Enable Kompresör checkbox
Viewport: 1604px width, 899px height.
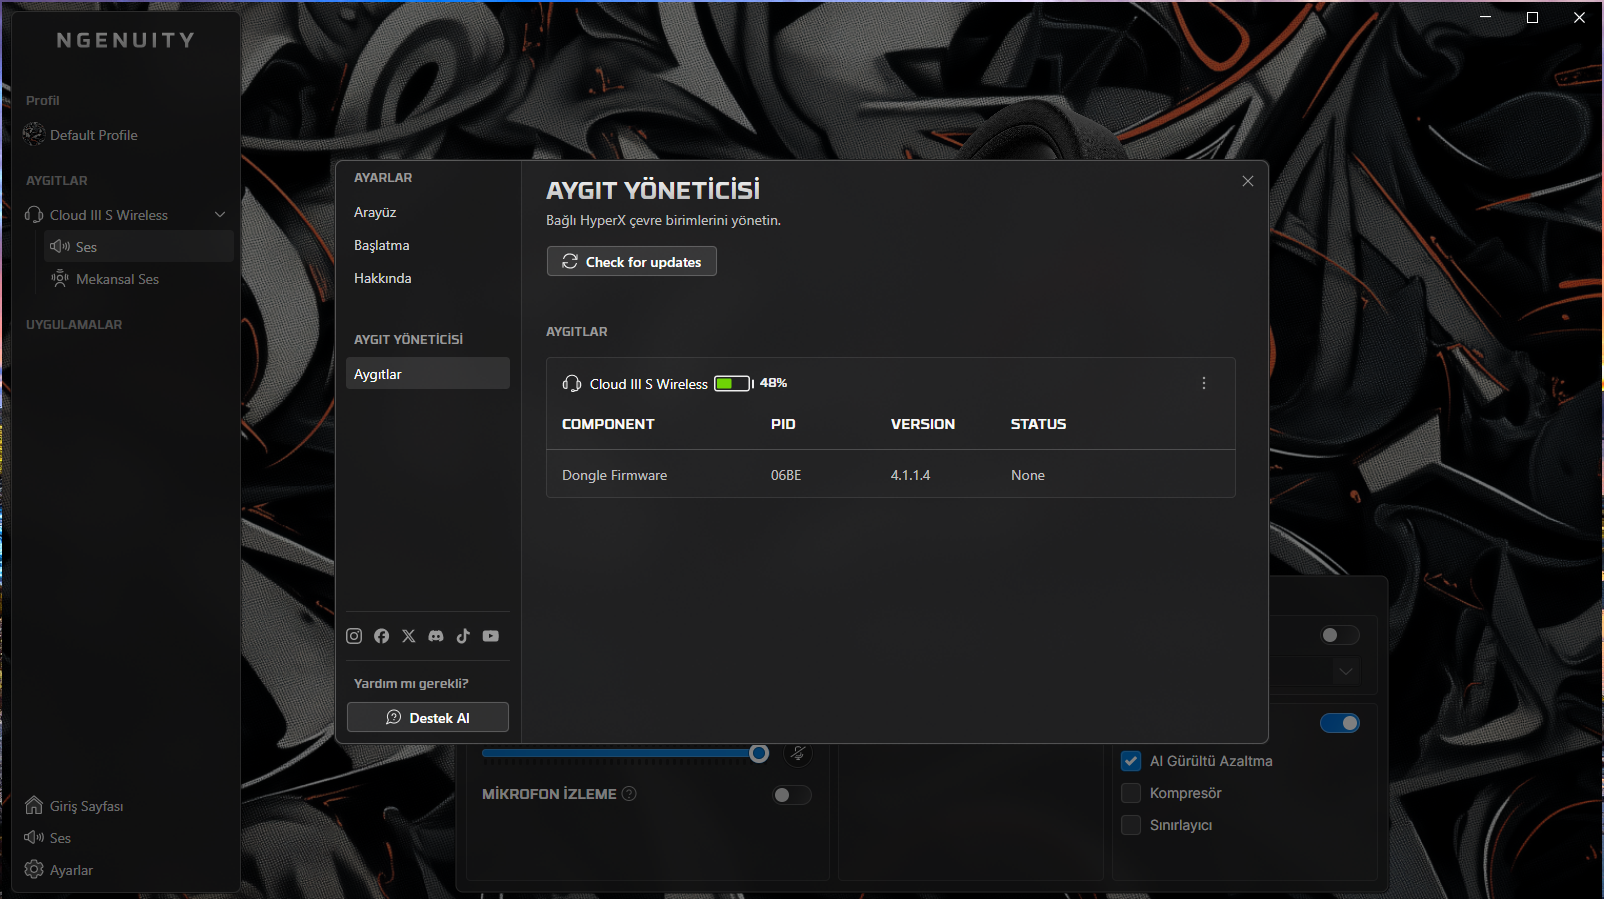tap(1131, 793)
